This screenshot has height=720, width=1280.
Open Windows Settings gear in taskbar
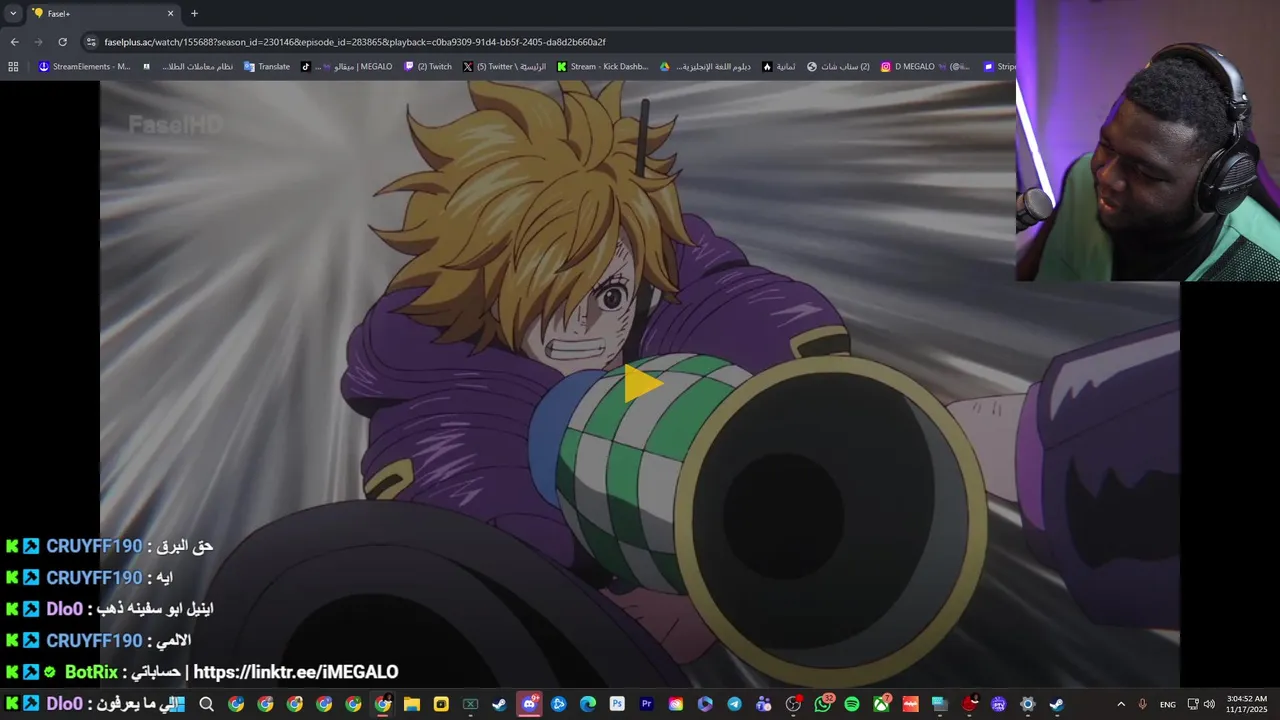1028,704
